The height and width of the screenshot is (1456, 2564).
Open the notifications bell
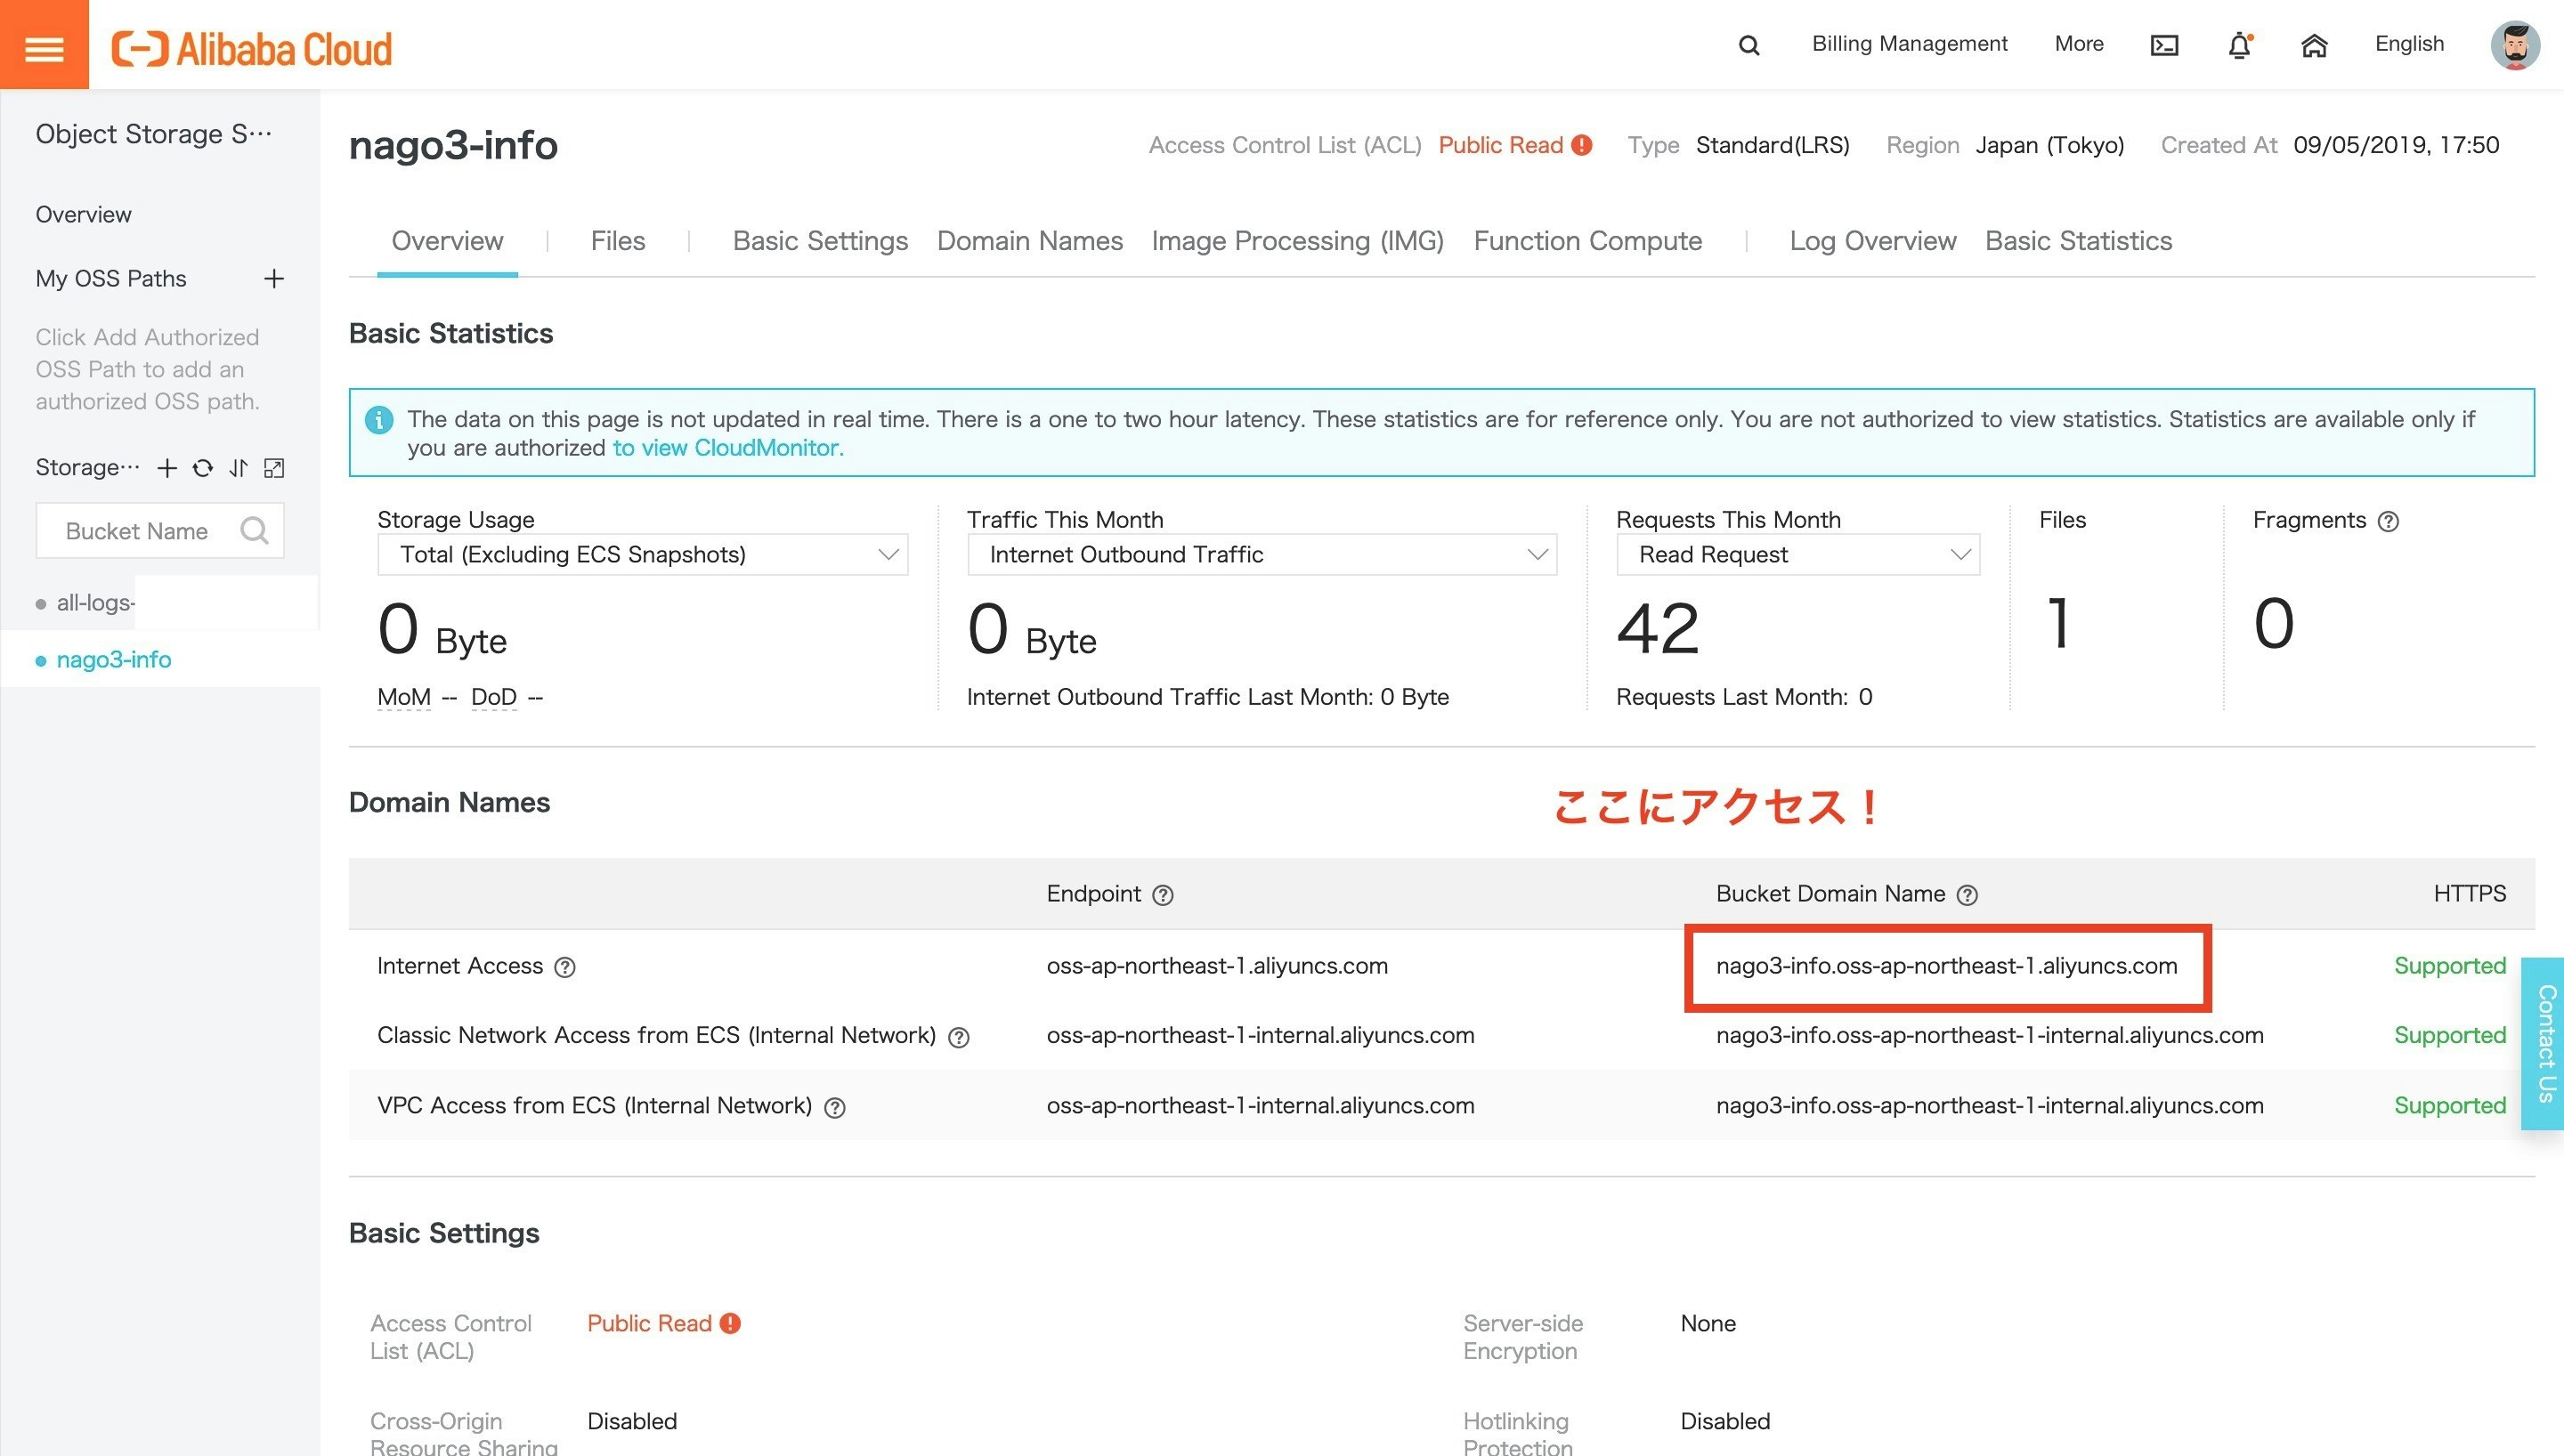pos(2240,45)
